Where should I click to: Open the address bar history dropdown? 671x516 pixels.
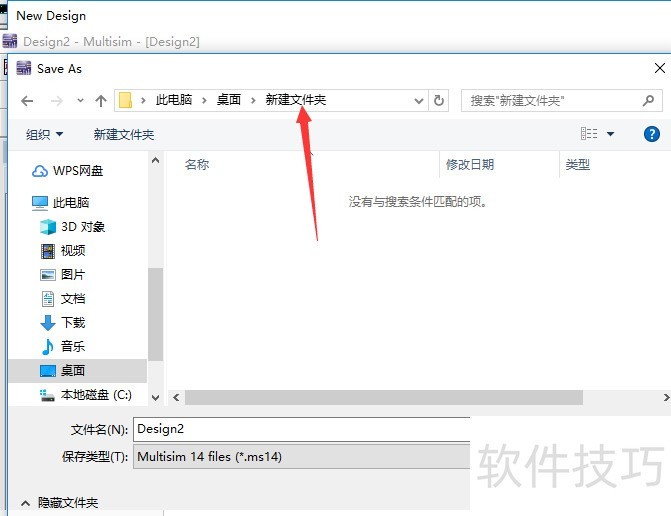click(x=419, y=101)
